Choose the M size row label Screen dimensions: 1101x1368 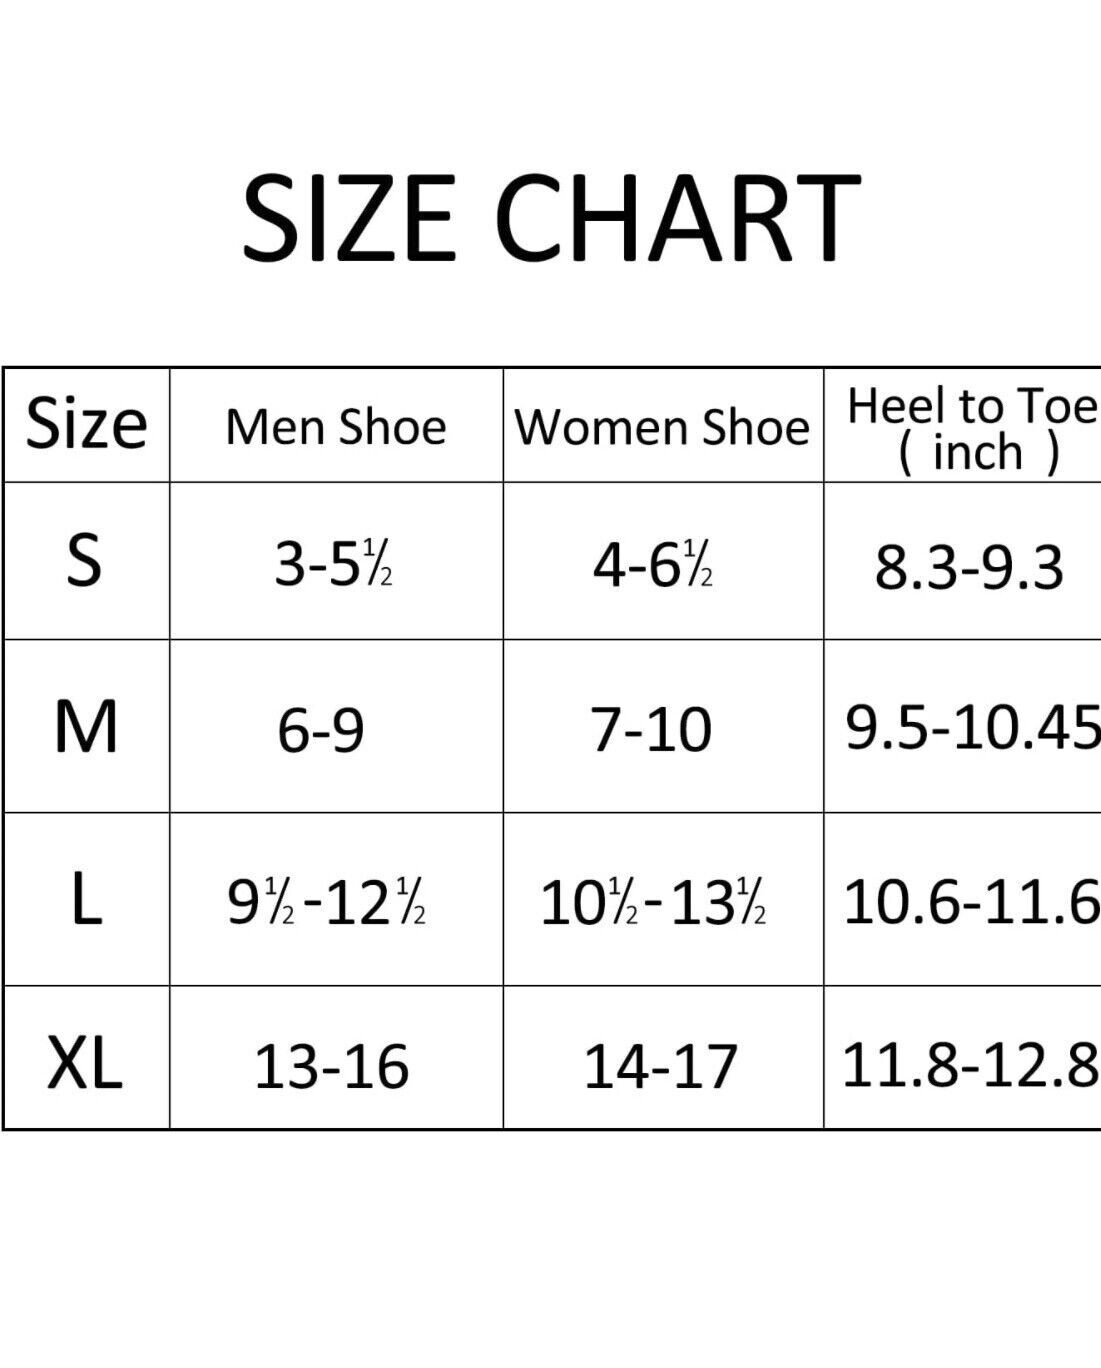click(x=87, y=726)
